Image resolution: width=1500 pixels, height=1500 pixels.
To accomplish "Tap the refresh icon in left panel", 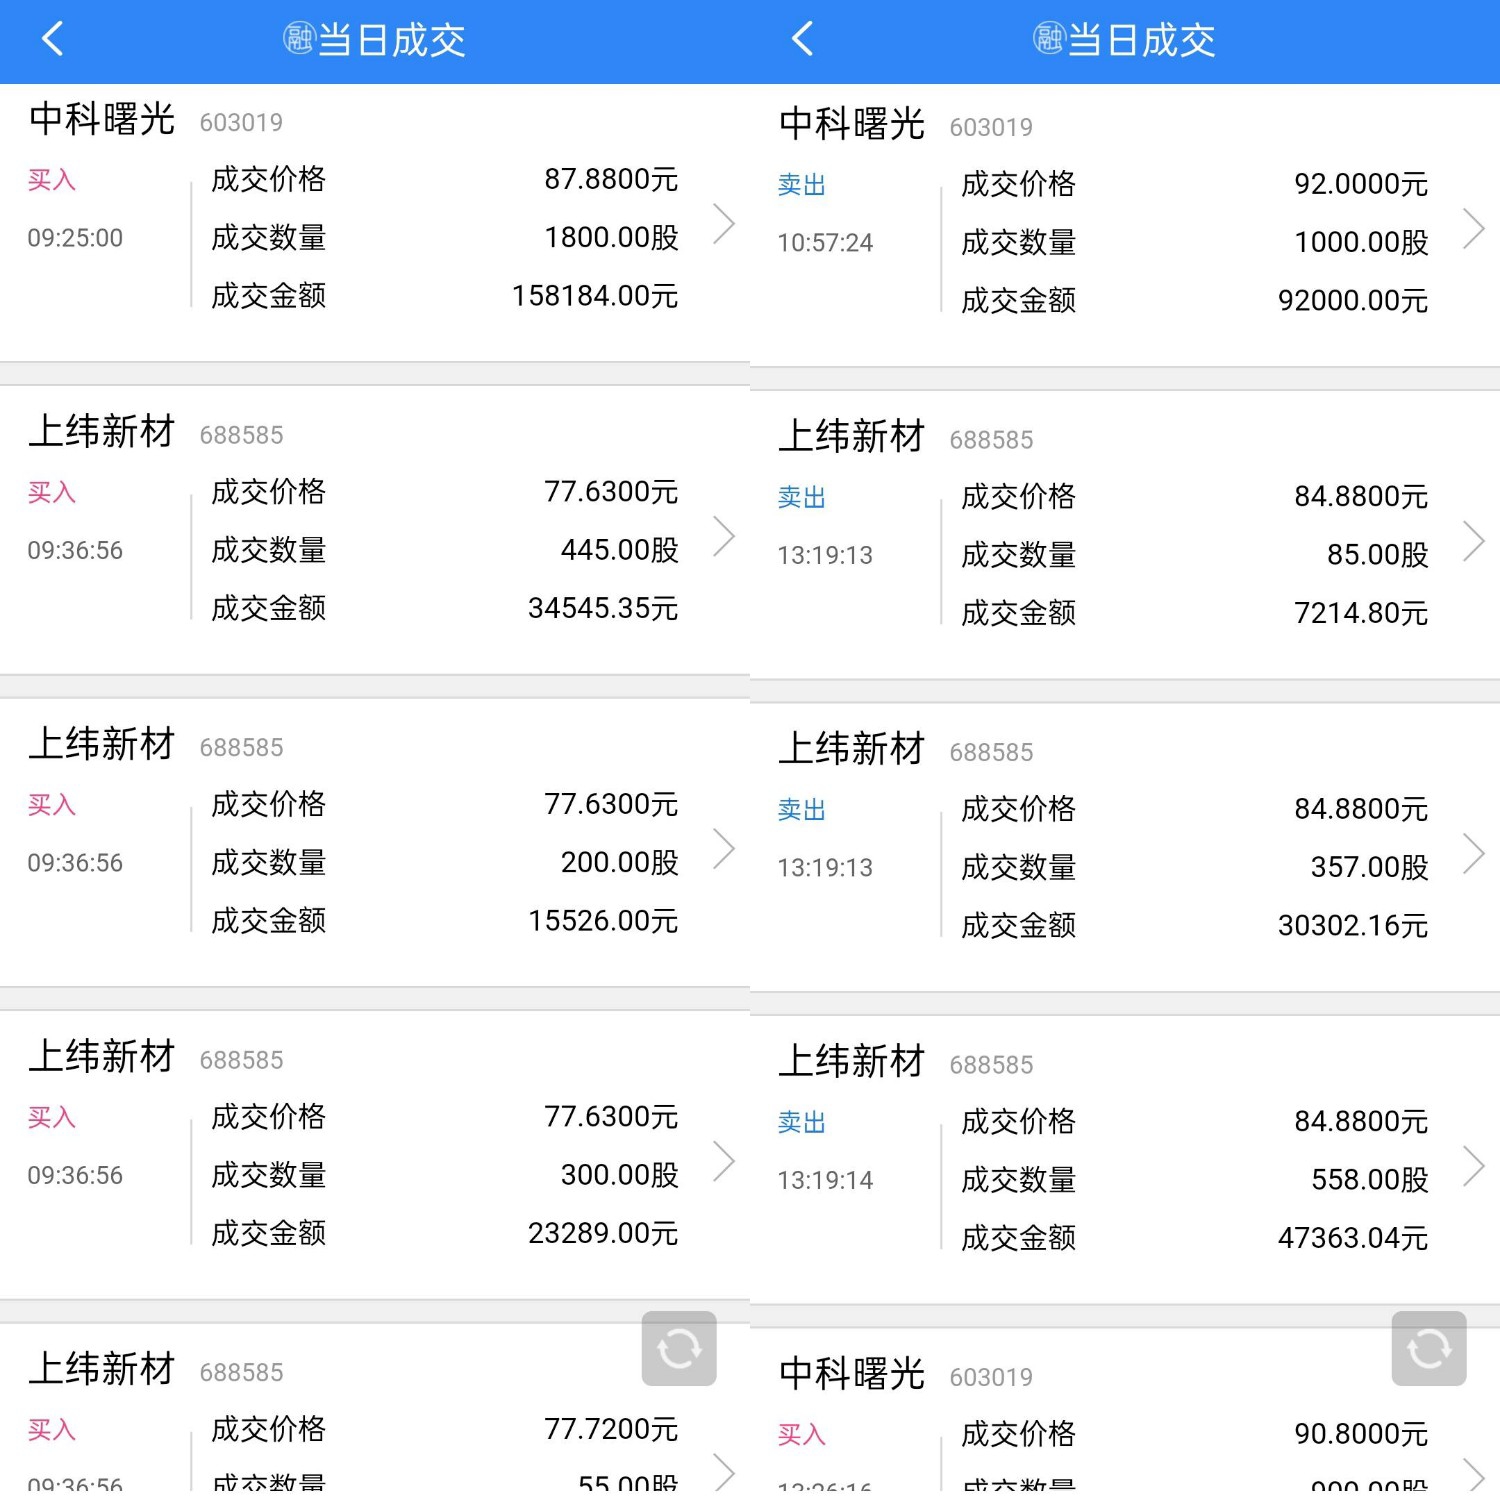I will click(679, 1348).
